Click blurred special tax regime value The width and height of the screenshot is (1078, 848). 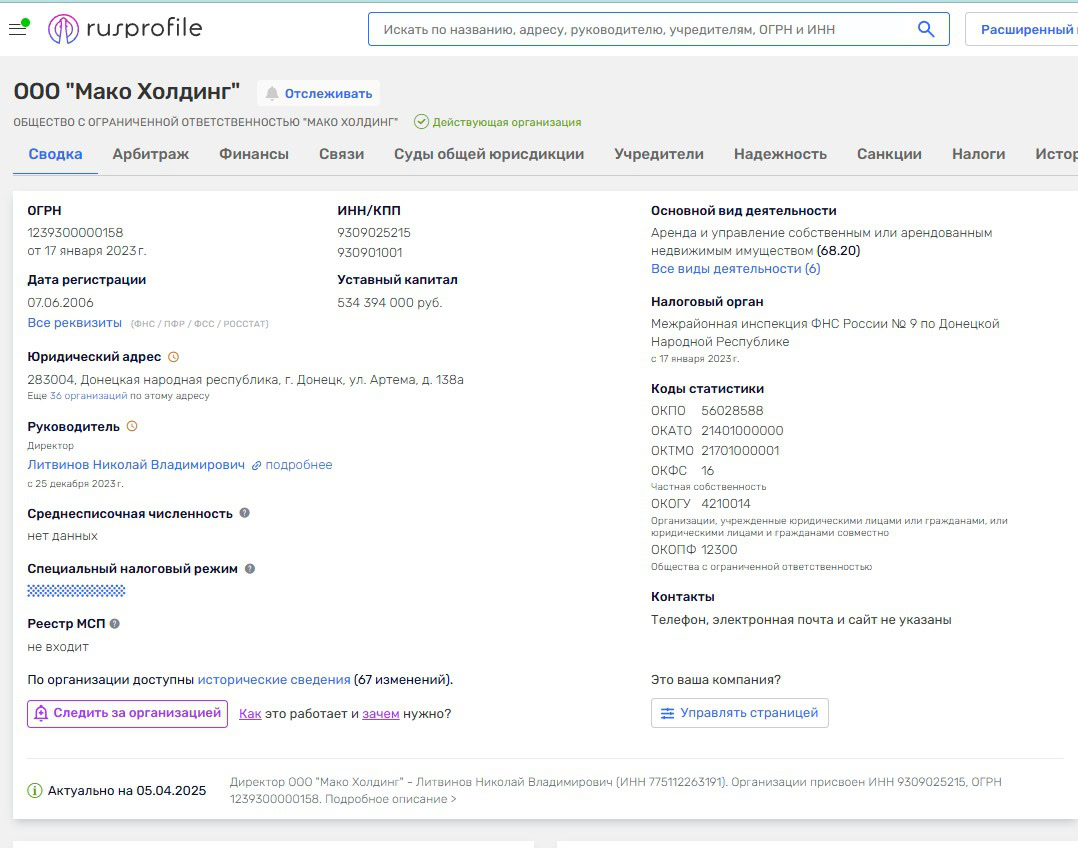(x=76, y=591)
